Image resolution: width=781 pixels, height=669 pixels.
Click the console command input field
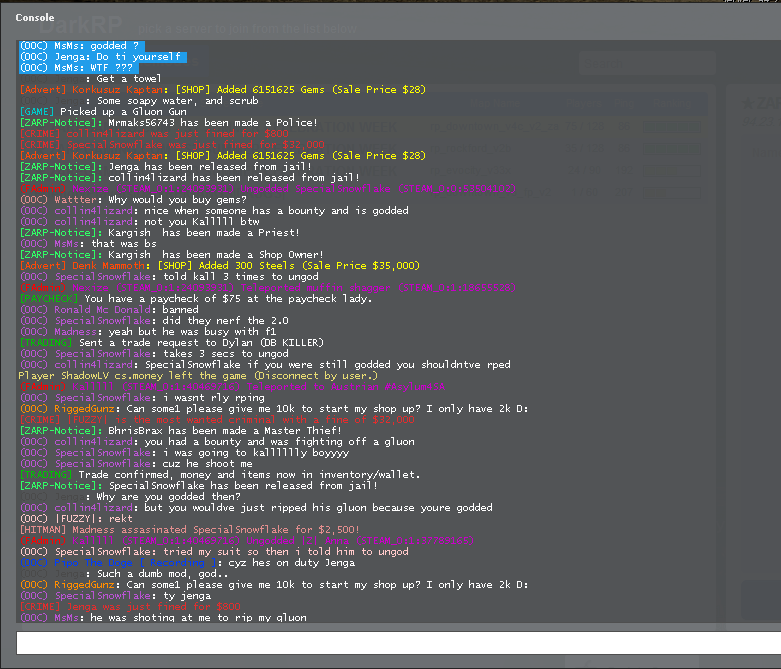coord(398,643)
